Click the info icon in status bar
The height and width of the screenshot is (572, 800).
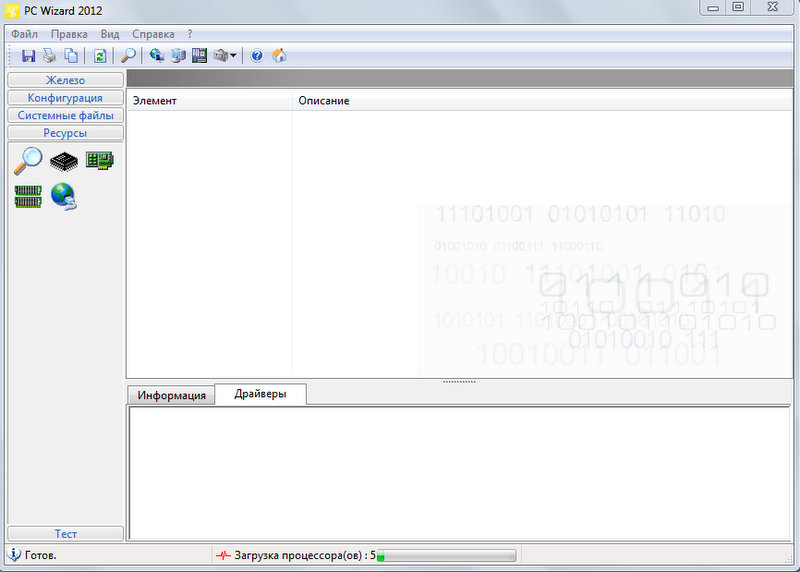pos(14,555)
